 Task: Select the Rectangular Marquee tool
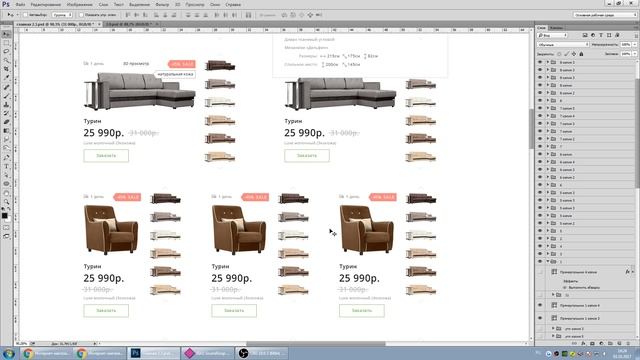(6, 43)
